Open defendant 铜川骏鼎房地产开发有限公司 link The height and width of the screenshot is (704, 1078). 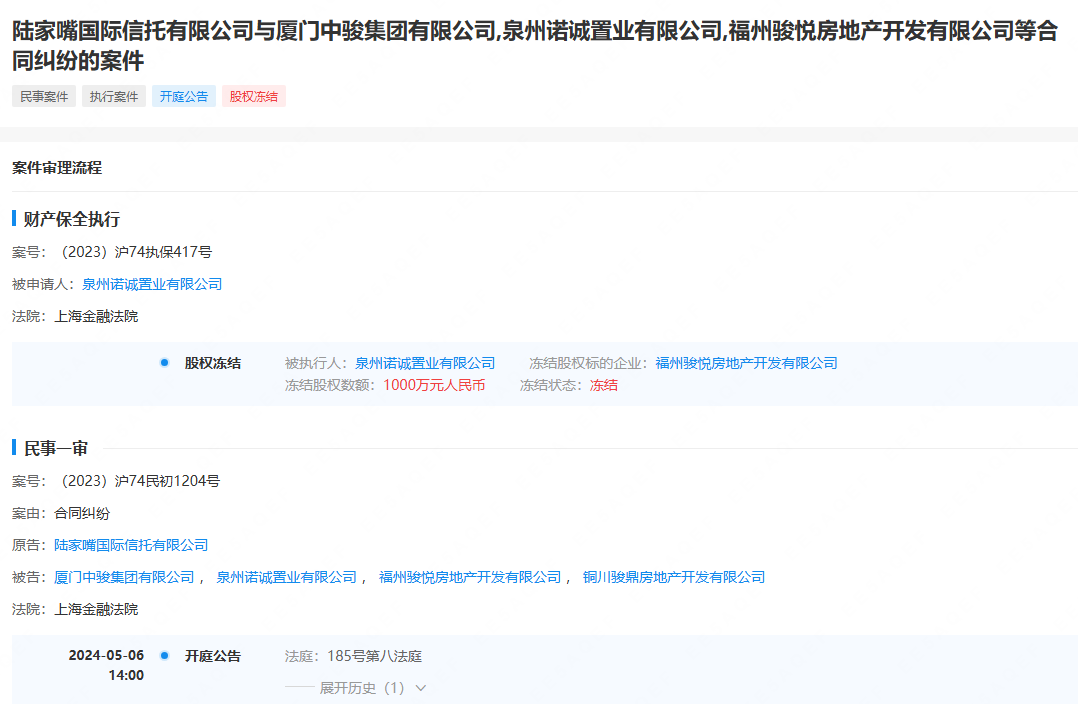(674, 578)
